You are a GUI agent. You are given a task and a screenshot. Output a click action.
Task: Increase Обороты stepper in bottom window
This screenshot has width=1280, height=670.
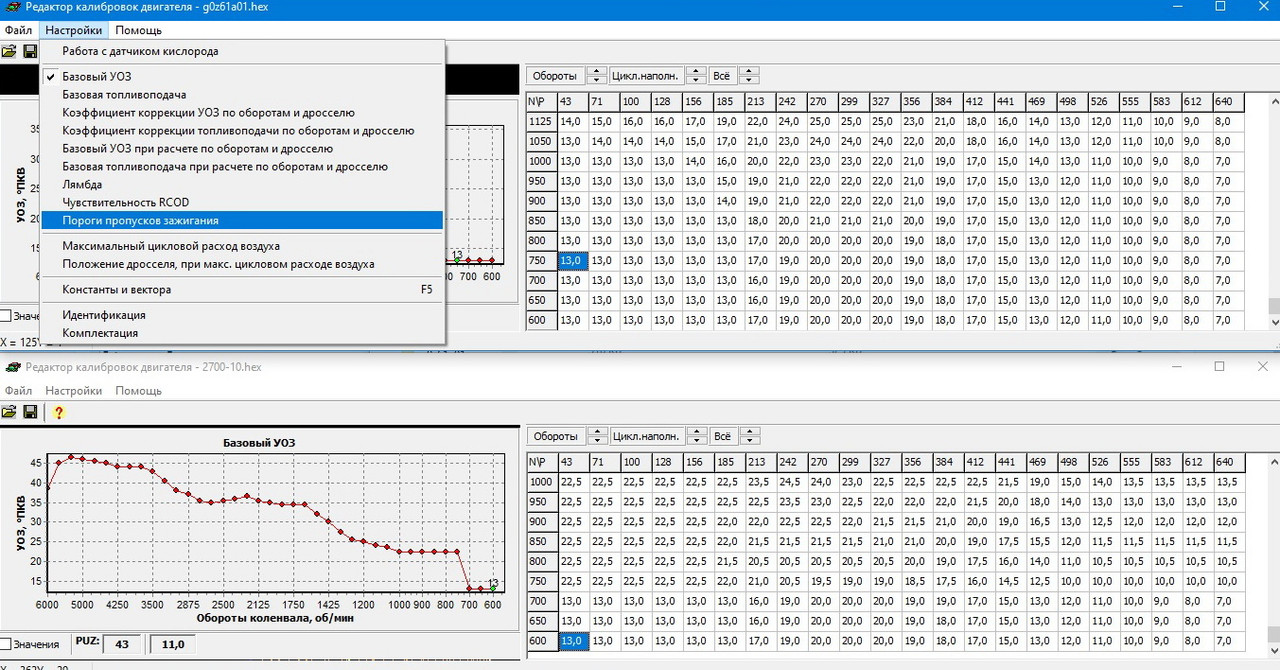click(597, 432)
